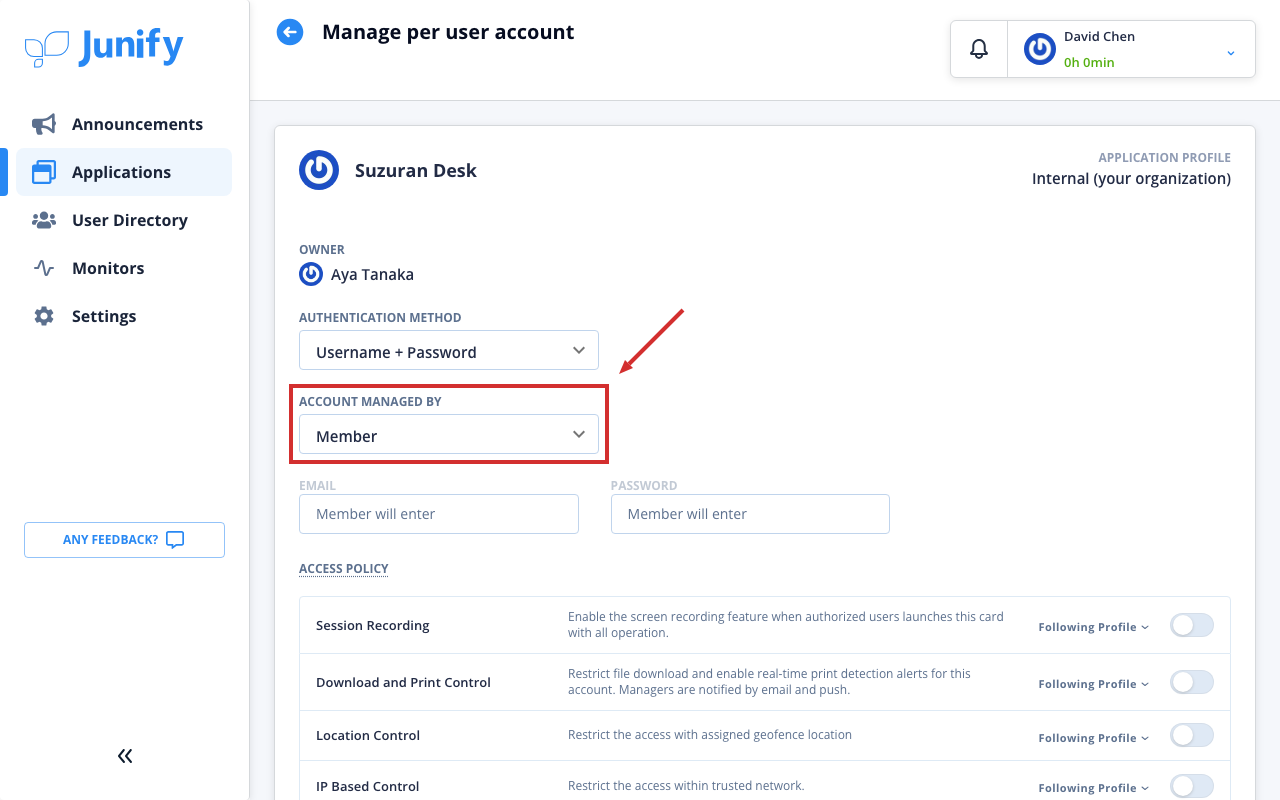Toggle Download and Print Control switch
The image size is (1280, 800).
(1192, 683)
